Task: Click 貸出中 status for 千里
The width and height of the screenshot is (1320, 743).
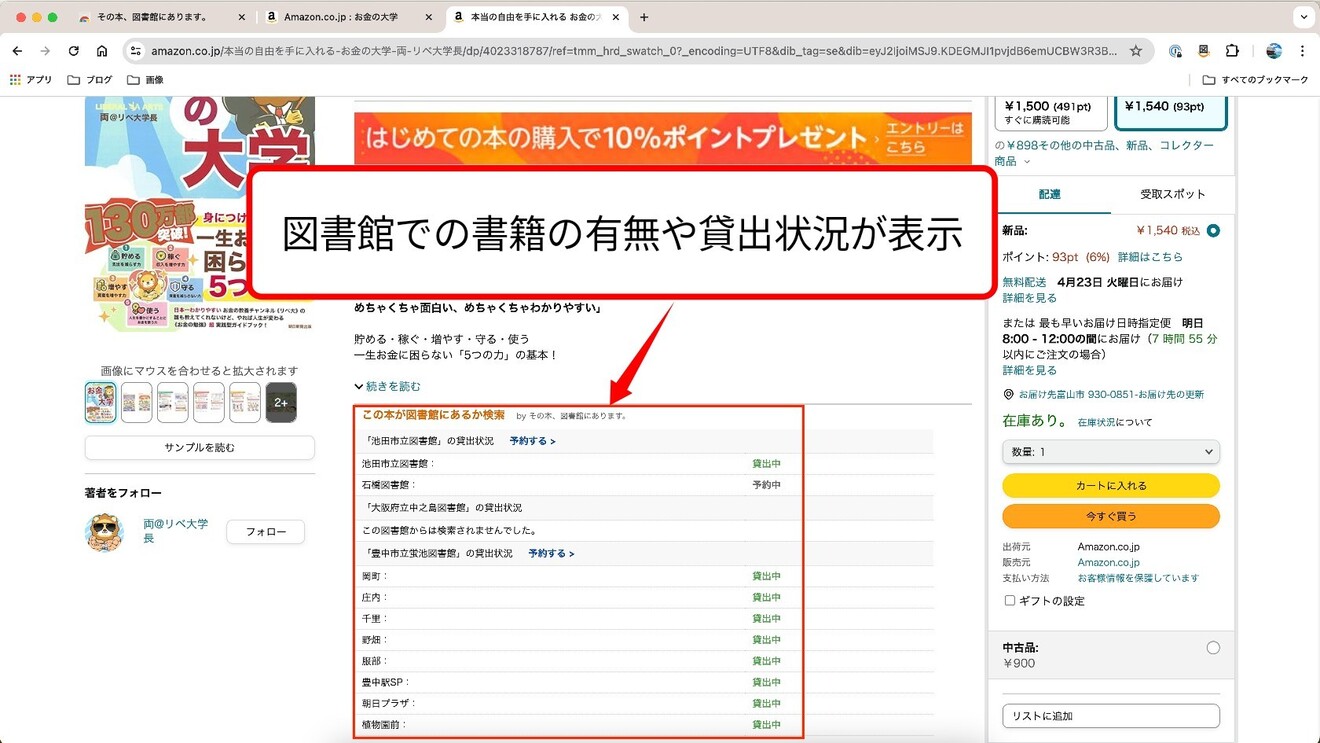Action: pos(766,619)
